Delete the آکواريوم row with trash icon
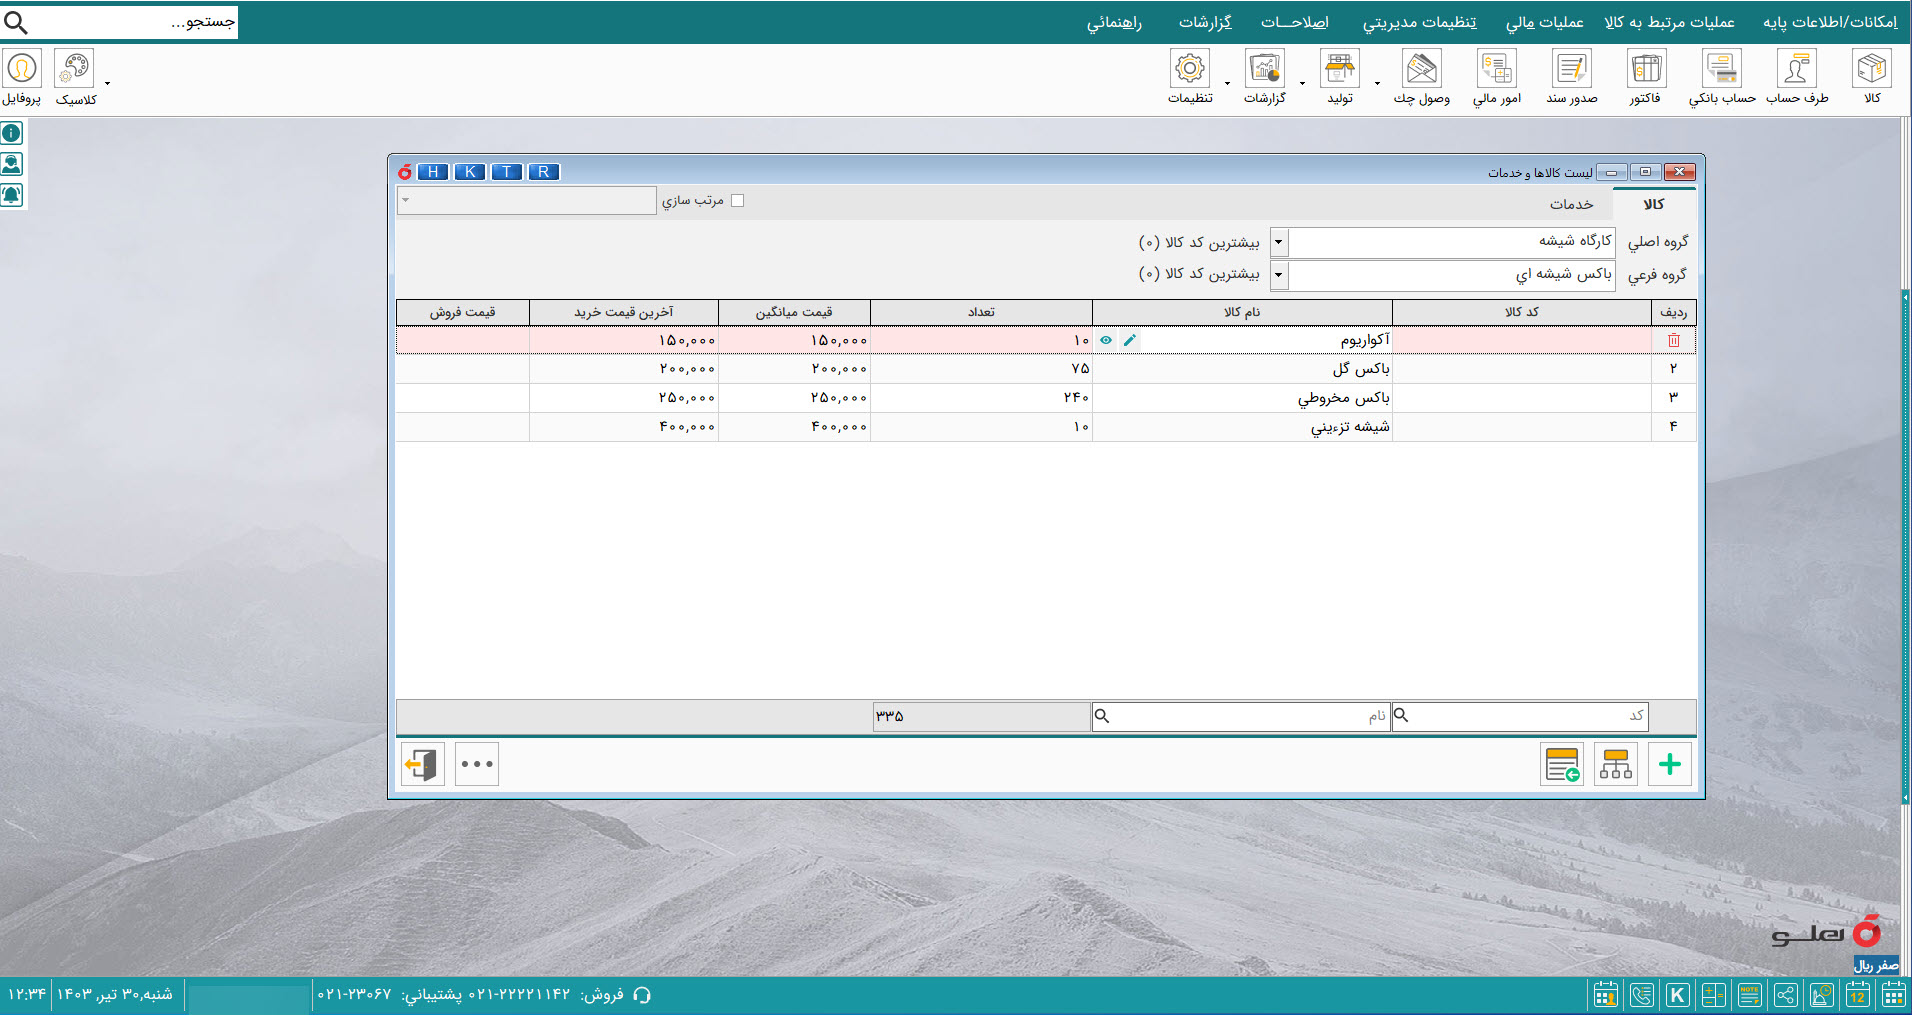The height and width of the screenshot is (1015, 1912). pos(1674,341)
